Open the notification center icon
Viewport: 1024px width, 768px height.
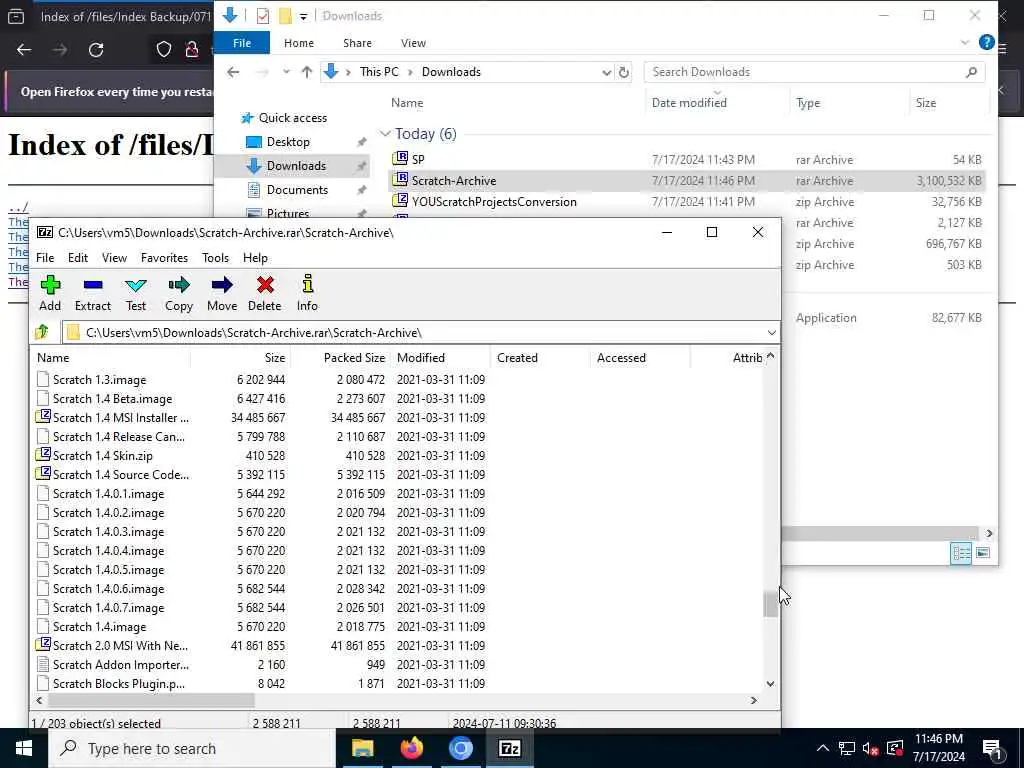point(993,748)
